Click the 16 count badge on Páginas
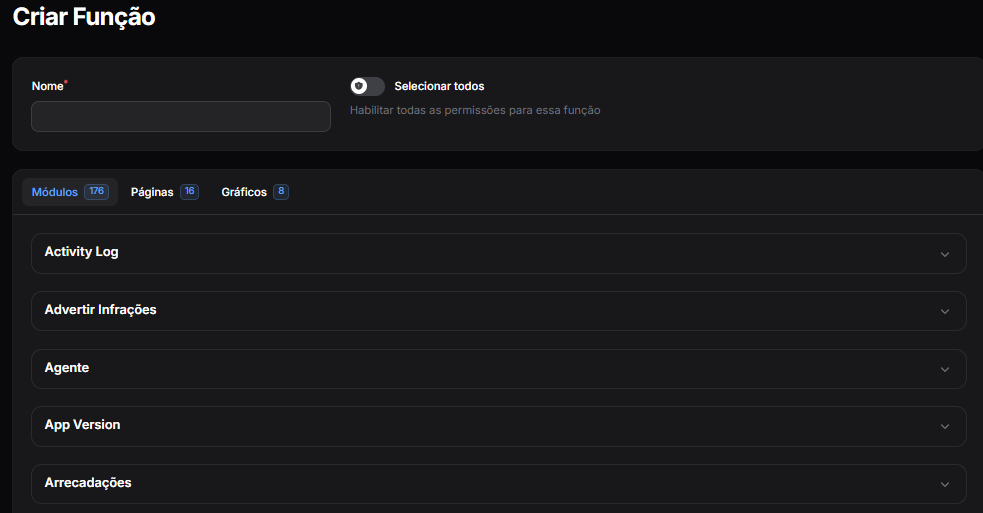The width and height of the screenshot is (983, 513). point(189,192)
